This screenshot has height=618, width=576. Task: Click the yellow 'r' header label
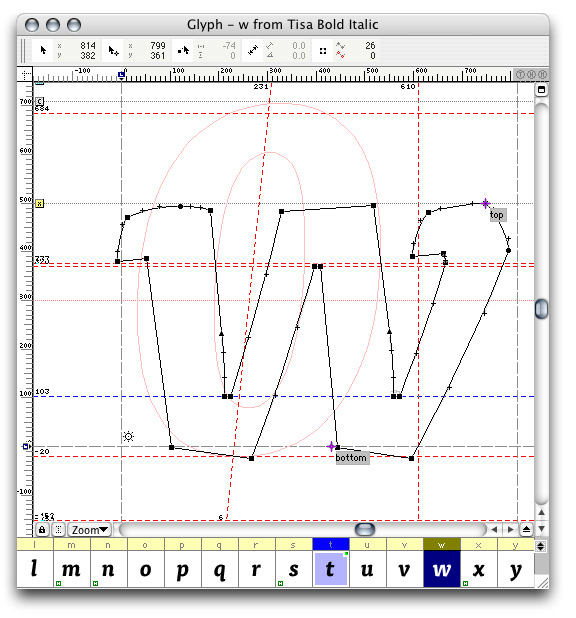pyautogui.click(x=257, y=544)
